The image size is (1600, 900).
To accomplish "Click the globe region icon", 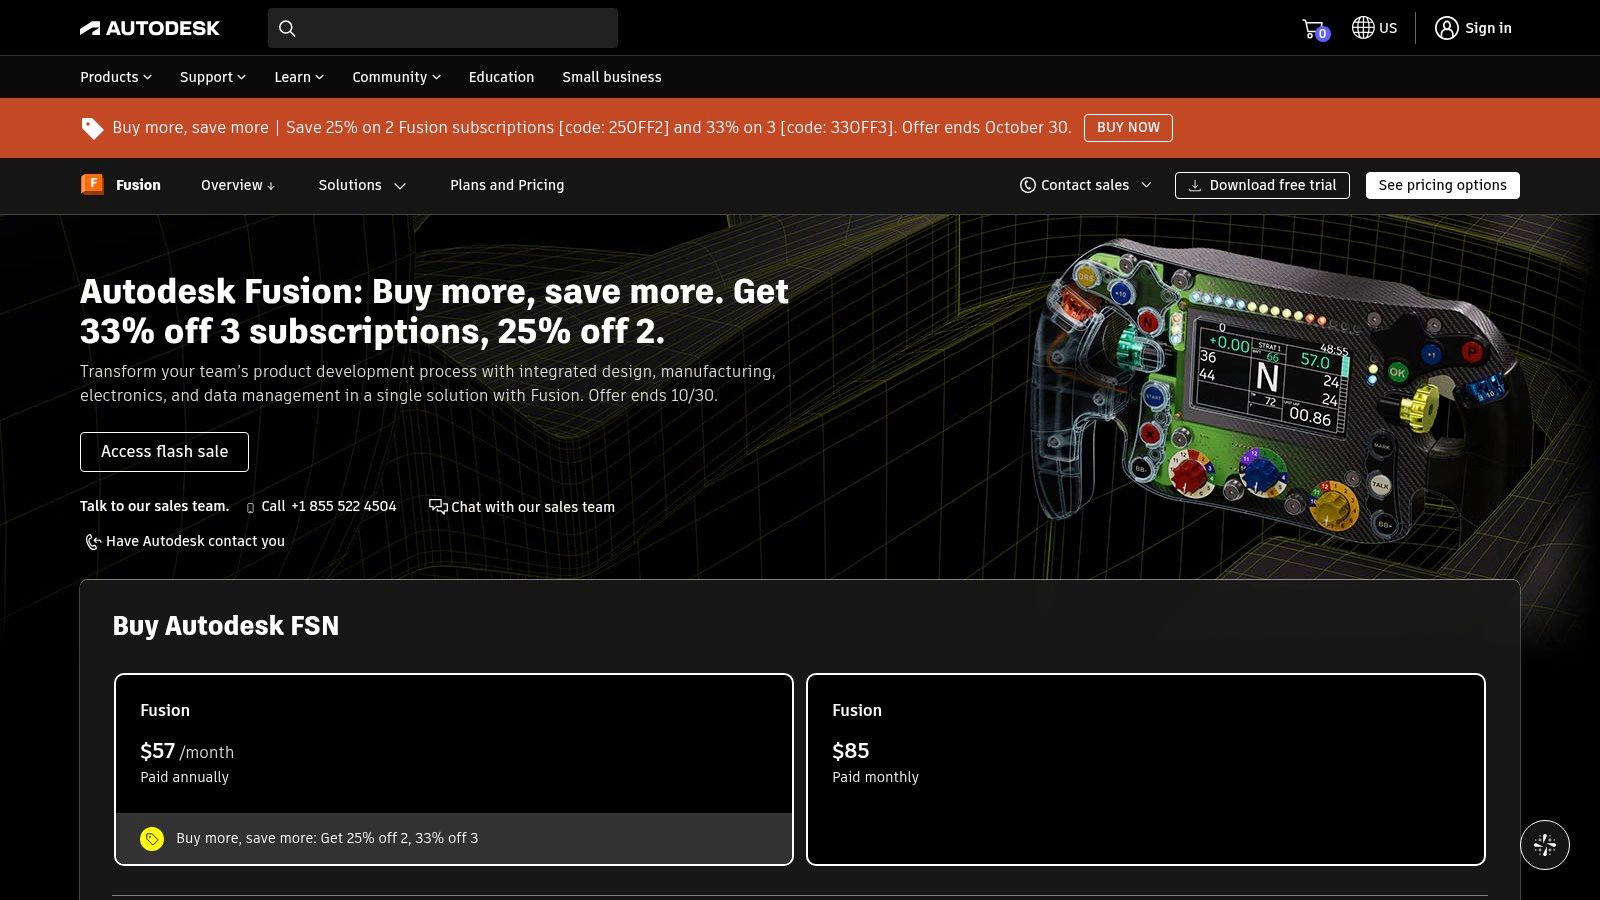I will point(1362,28).
